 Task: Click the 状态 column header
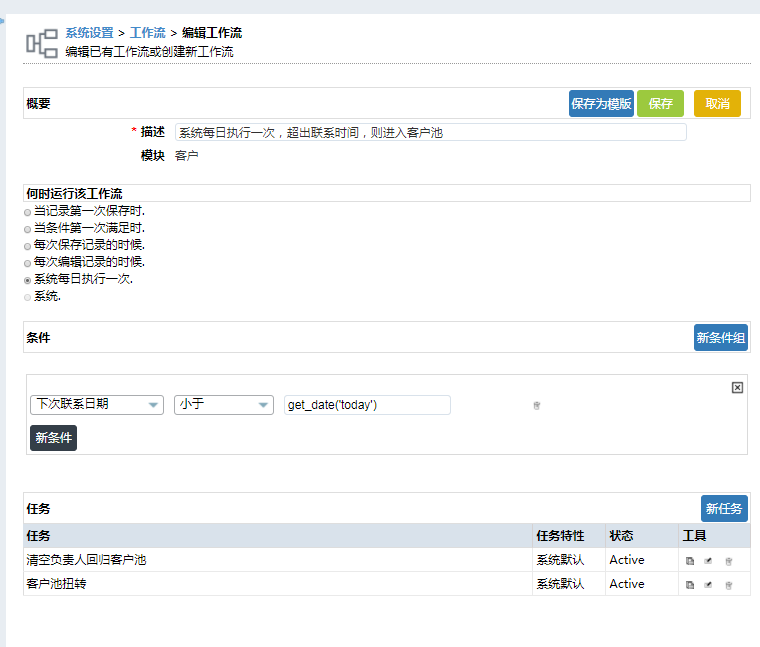click(x=621, y=536)
